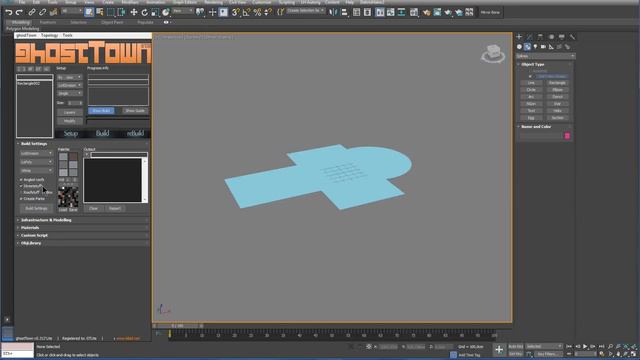Open the third Setup dropdown above Size
The image size is (640, 360).
coord(69,93)
